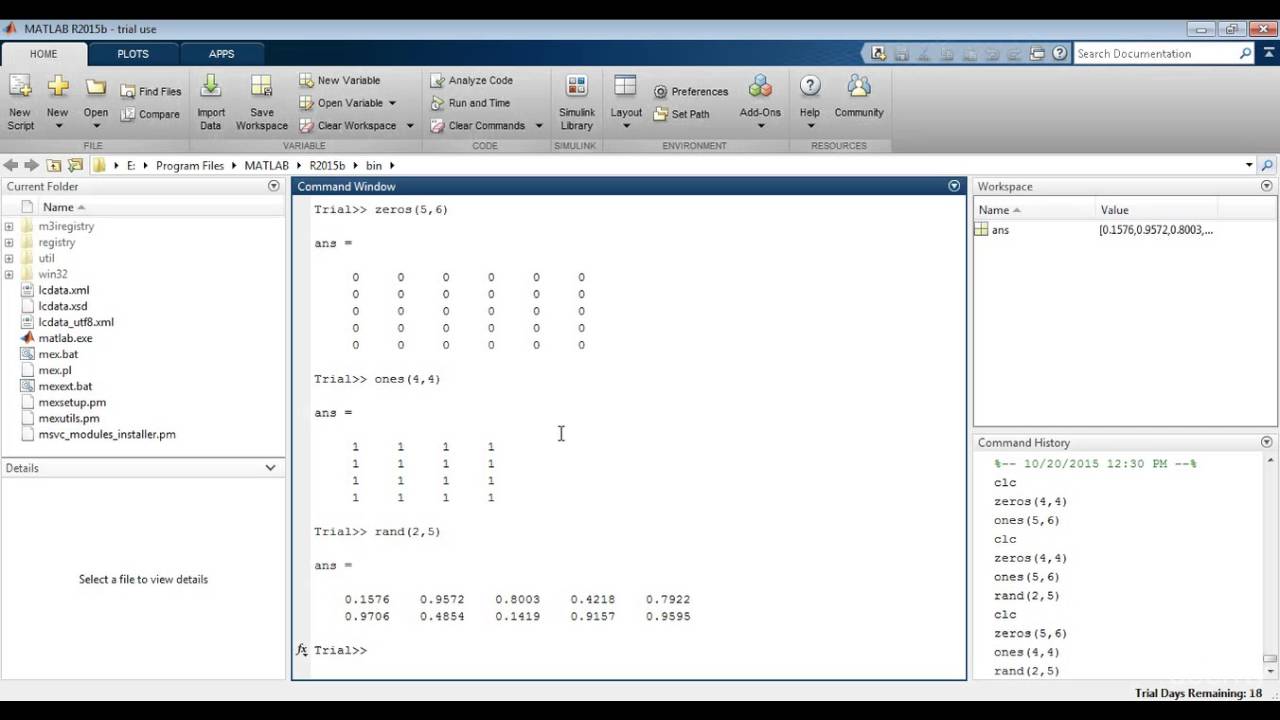This screenshot has height=720, width=1280.
Task: Switch to the HOME tab
Action: tap(43, 54)
